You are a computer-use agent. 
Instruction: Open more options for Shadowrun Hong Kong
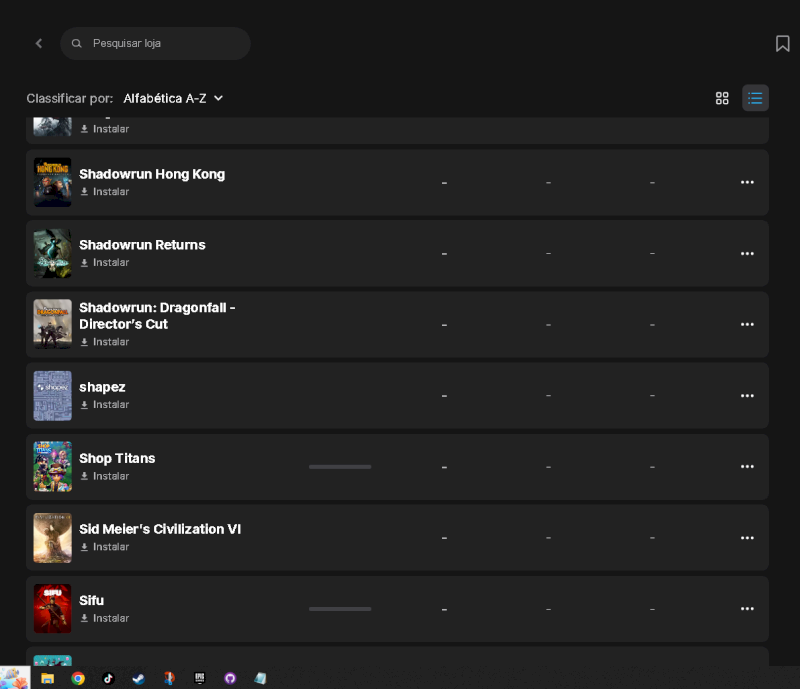[x=747, y=182]
